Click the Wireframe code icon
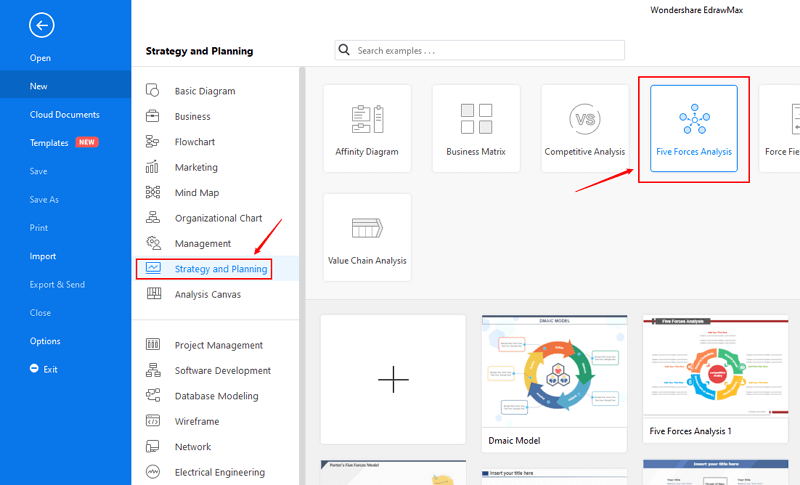 [x=153, y=421]
